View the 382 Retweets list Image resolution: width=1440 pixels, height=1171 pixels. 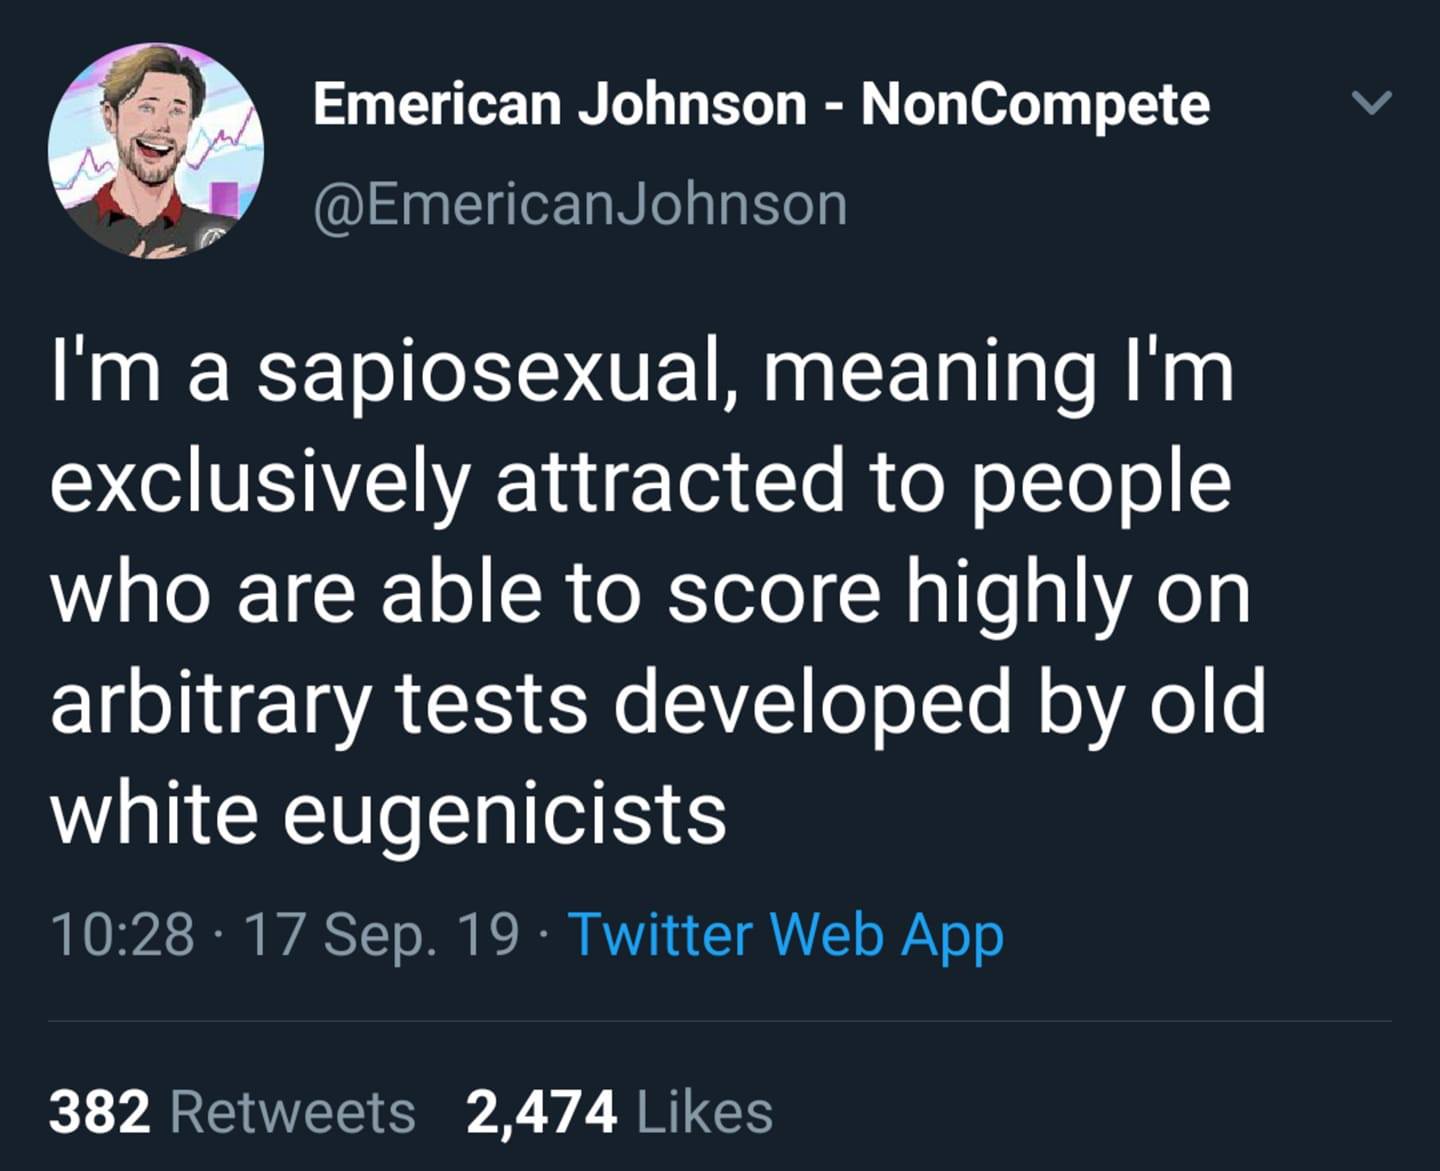click(232, 1113)
